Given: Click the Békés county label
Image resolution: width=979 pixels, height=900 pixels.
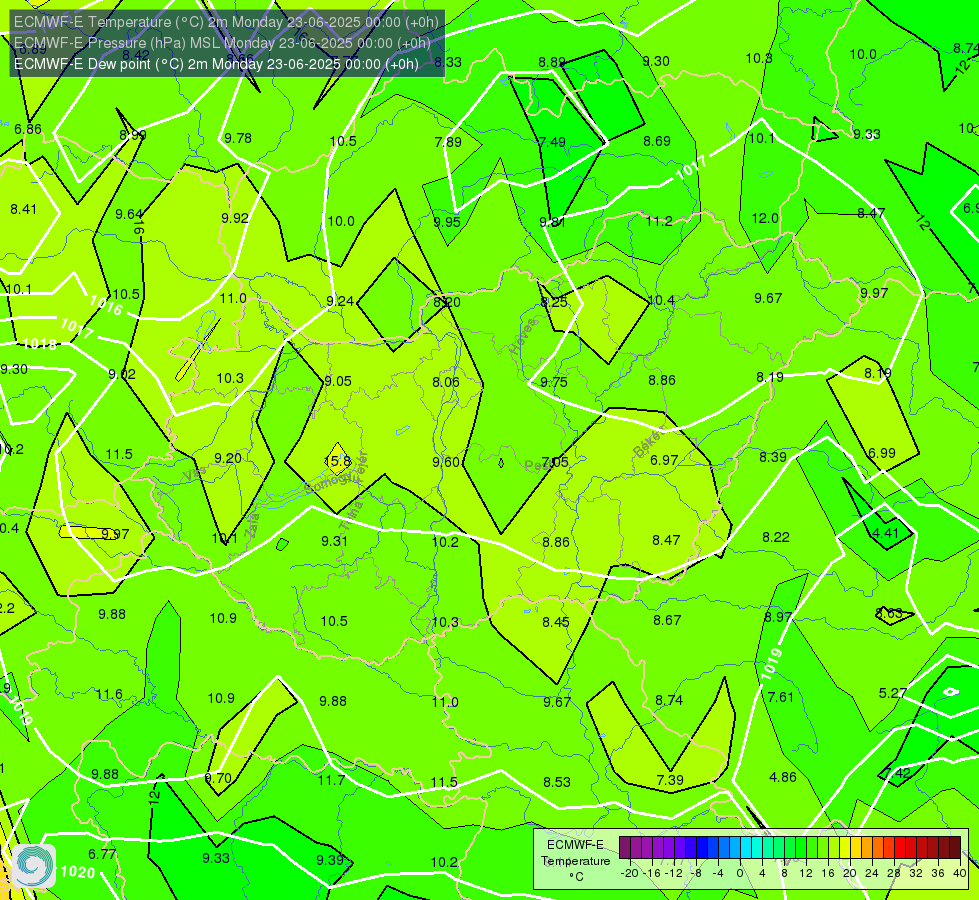Looking at the screenshot, I should coord(649,443).
